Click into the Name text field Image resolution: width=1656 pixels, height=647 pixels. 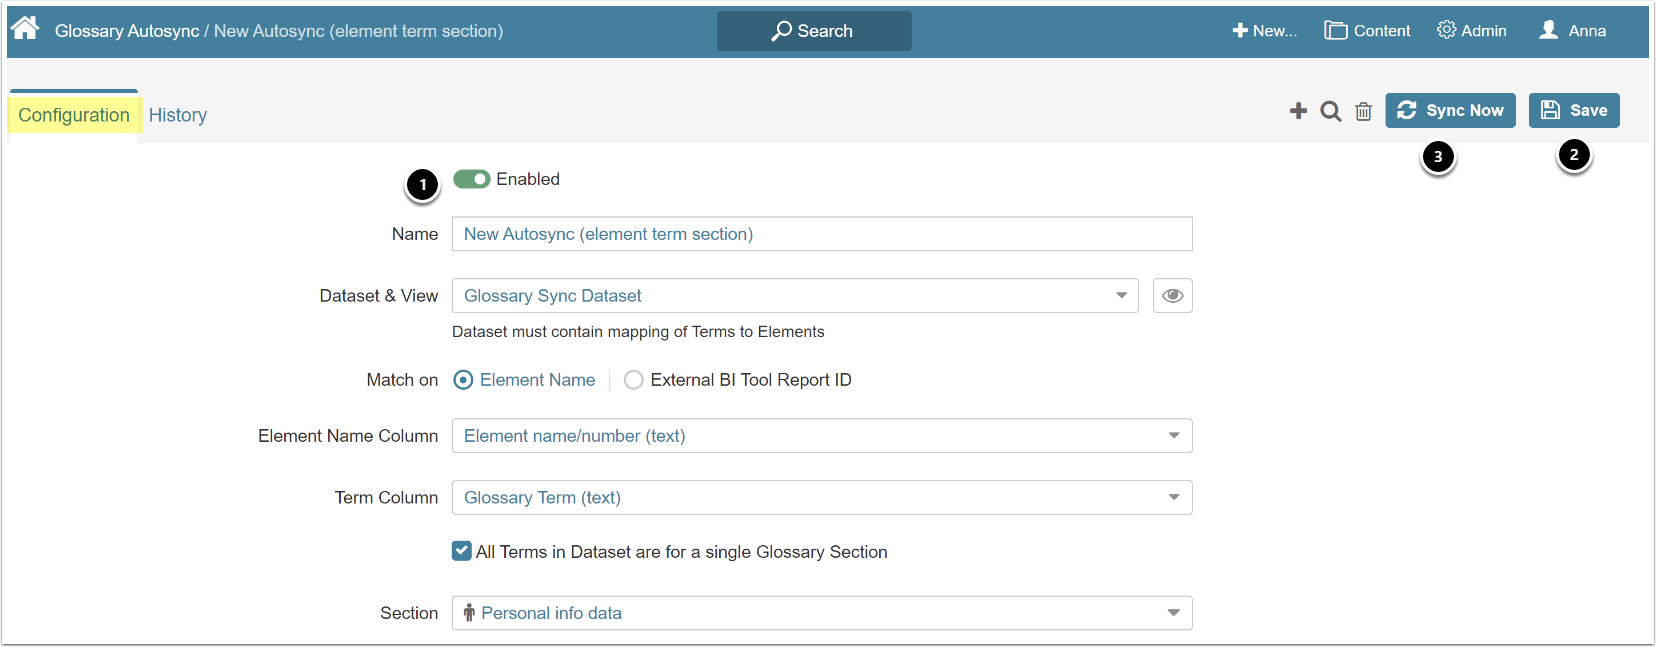coord(821,234)
